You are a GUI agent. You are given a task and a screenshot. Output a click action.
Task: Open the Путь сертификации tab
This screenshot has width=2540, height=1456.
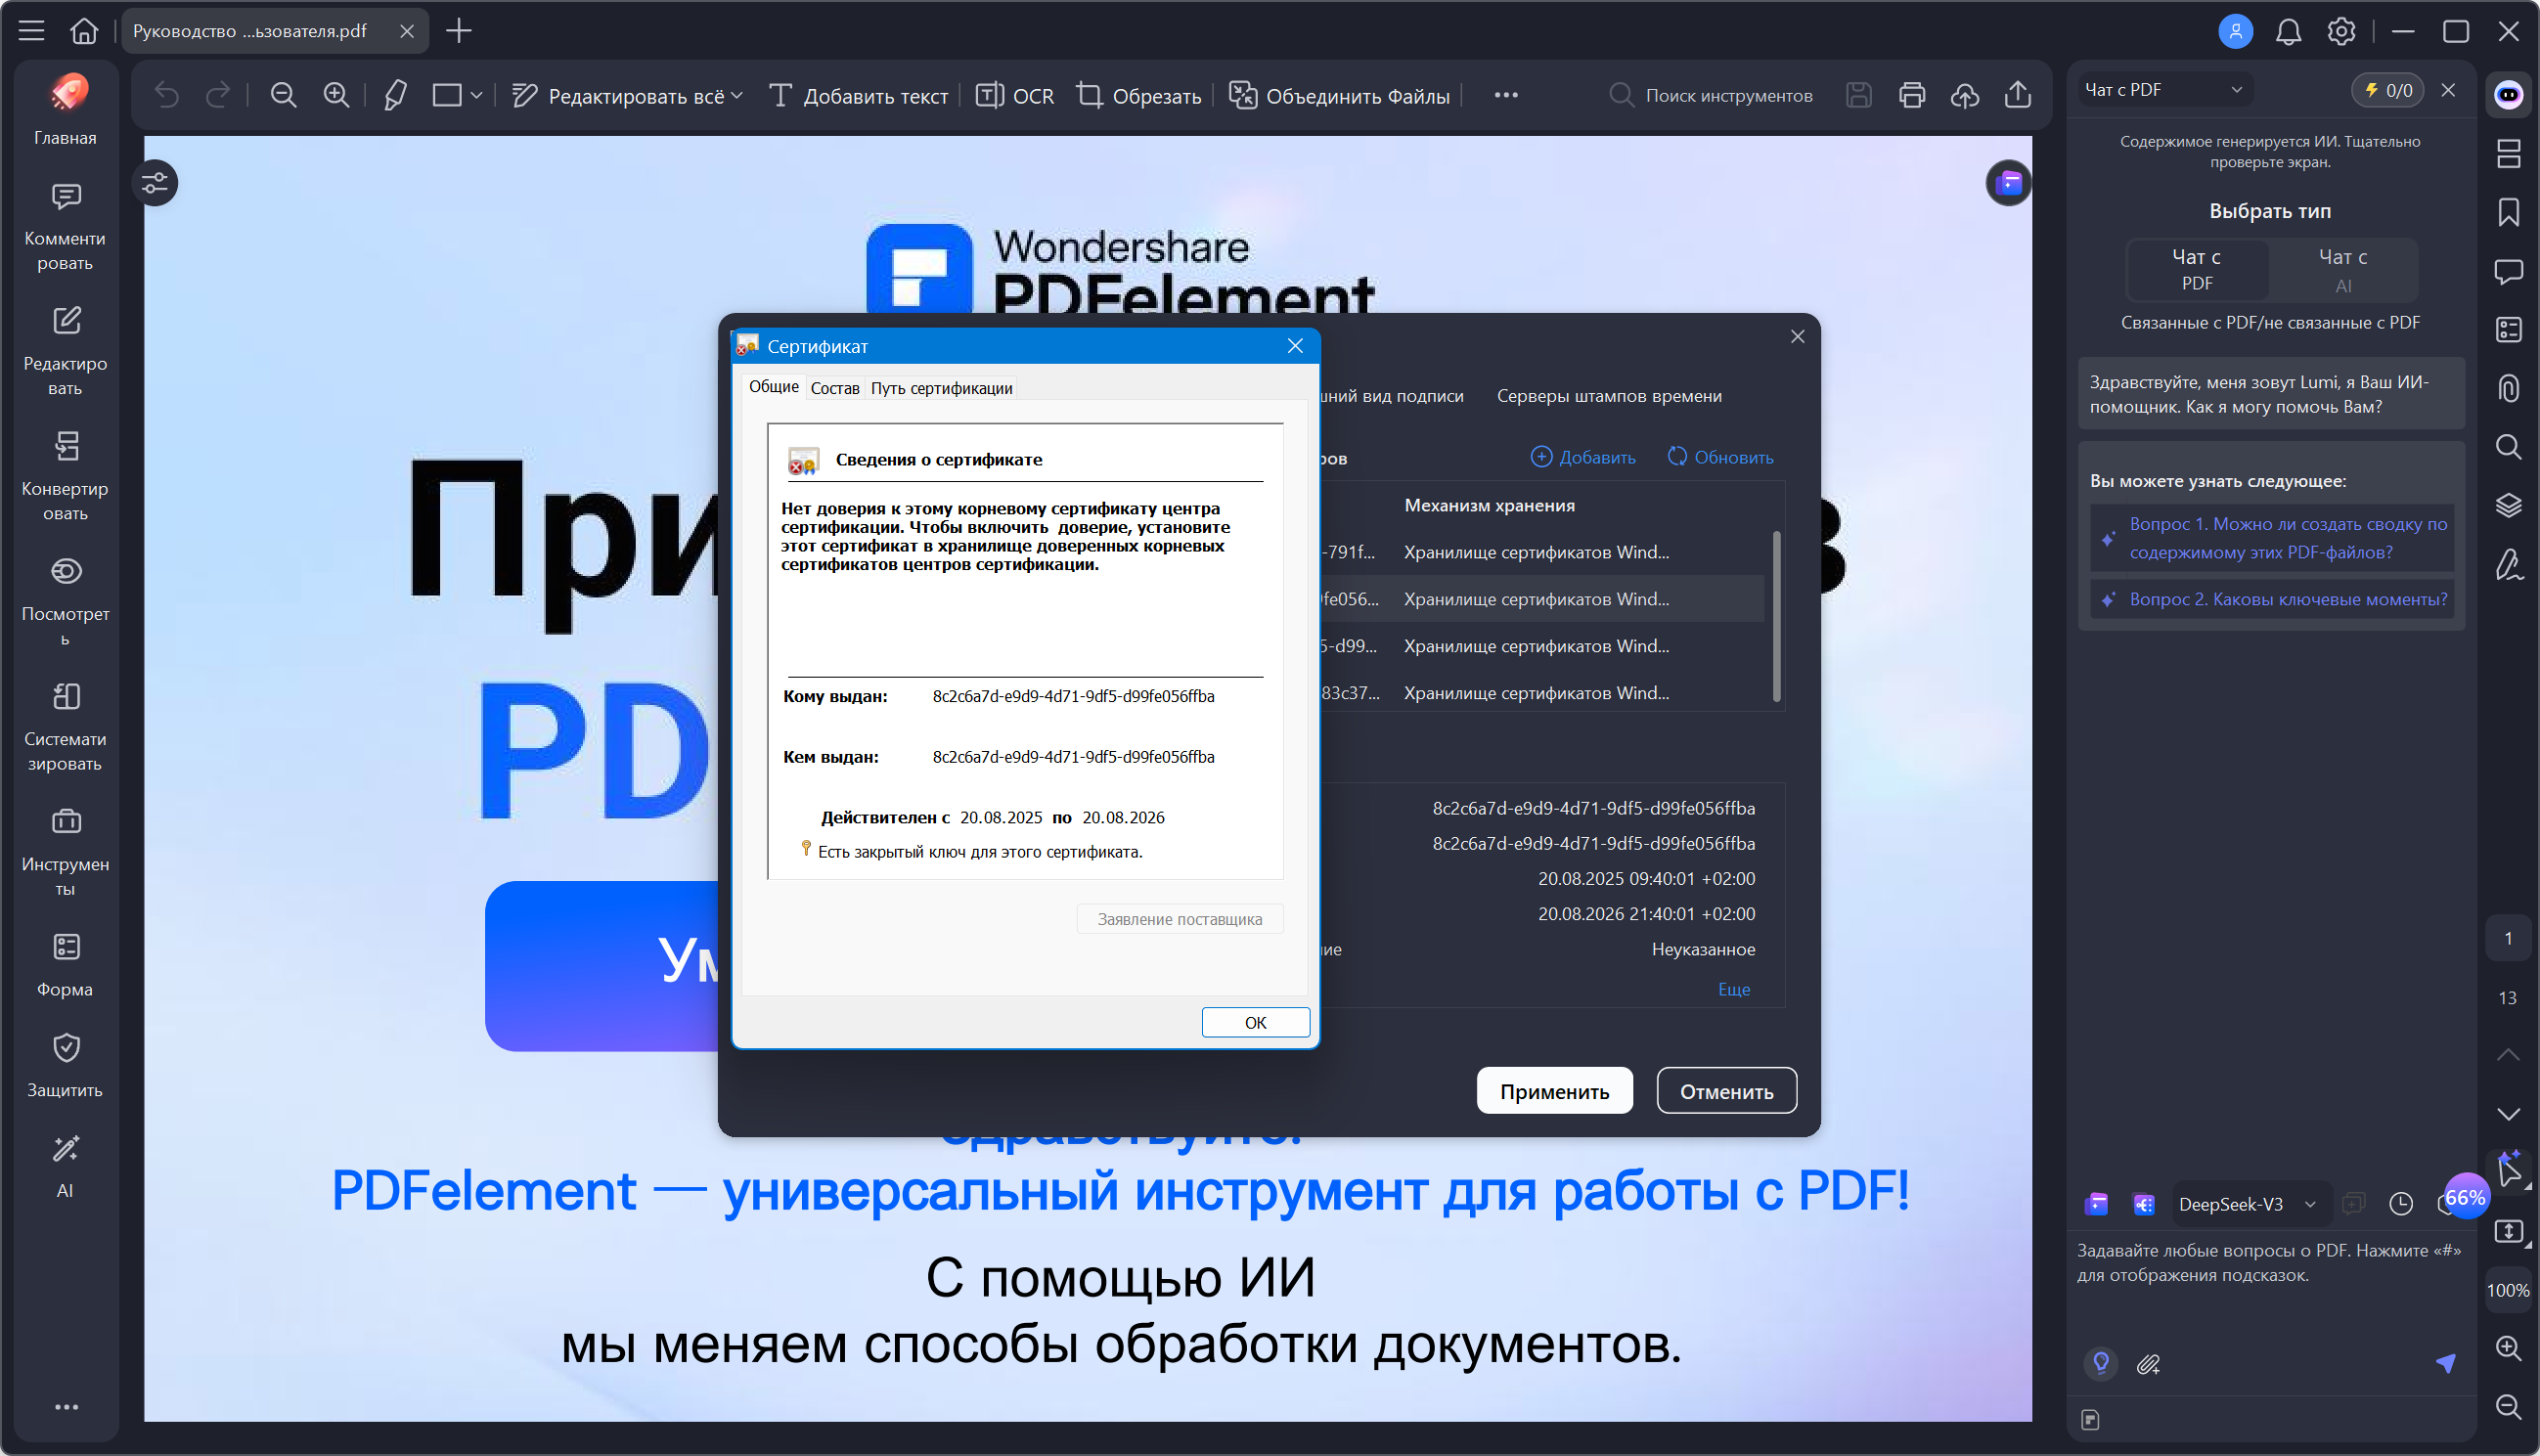(941, 388)
